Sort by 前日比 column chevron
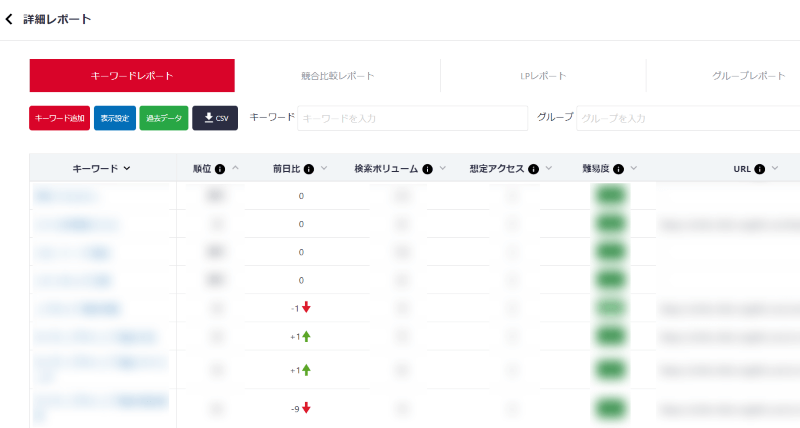Viewport: 800px width, 428px height. point(324,168)
